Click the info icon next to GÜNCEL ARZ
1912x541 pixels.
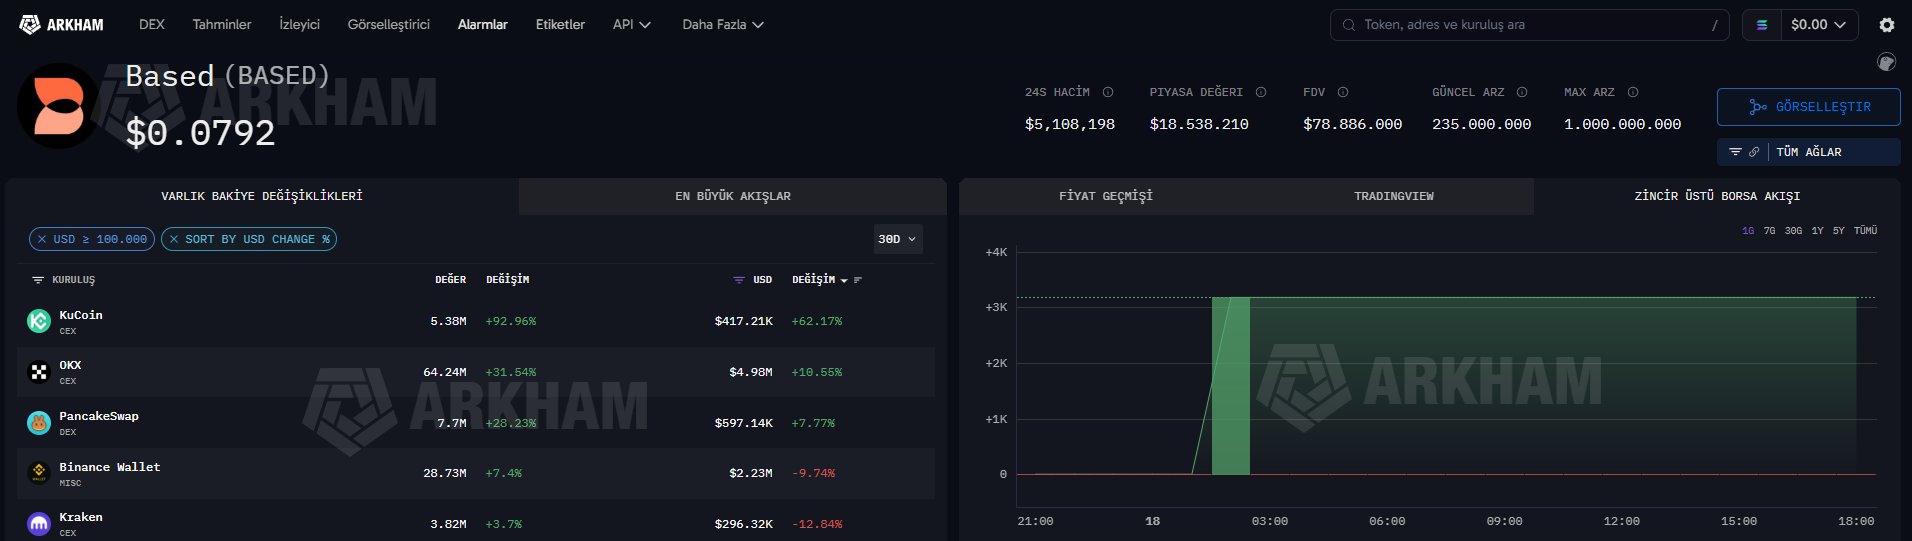coord(1522,92)
